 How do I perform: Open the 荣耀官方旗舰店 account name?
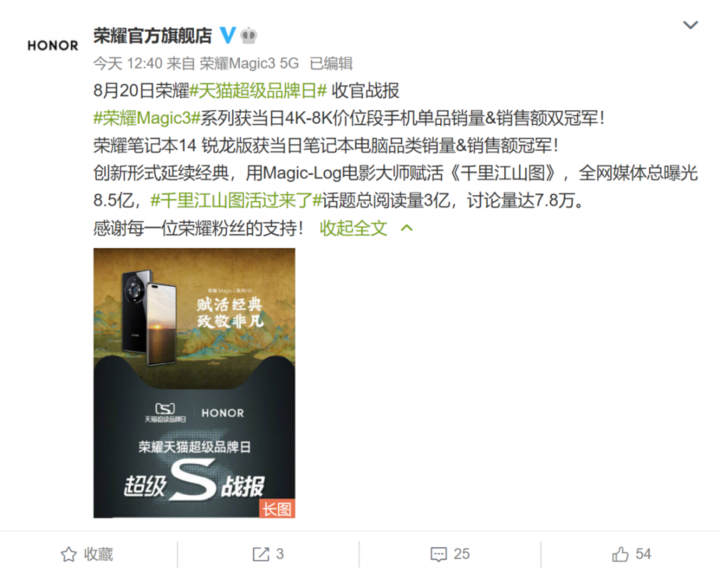click(152, 35)
